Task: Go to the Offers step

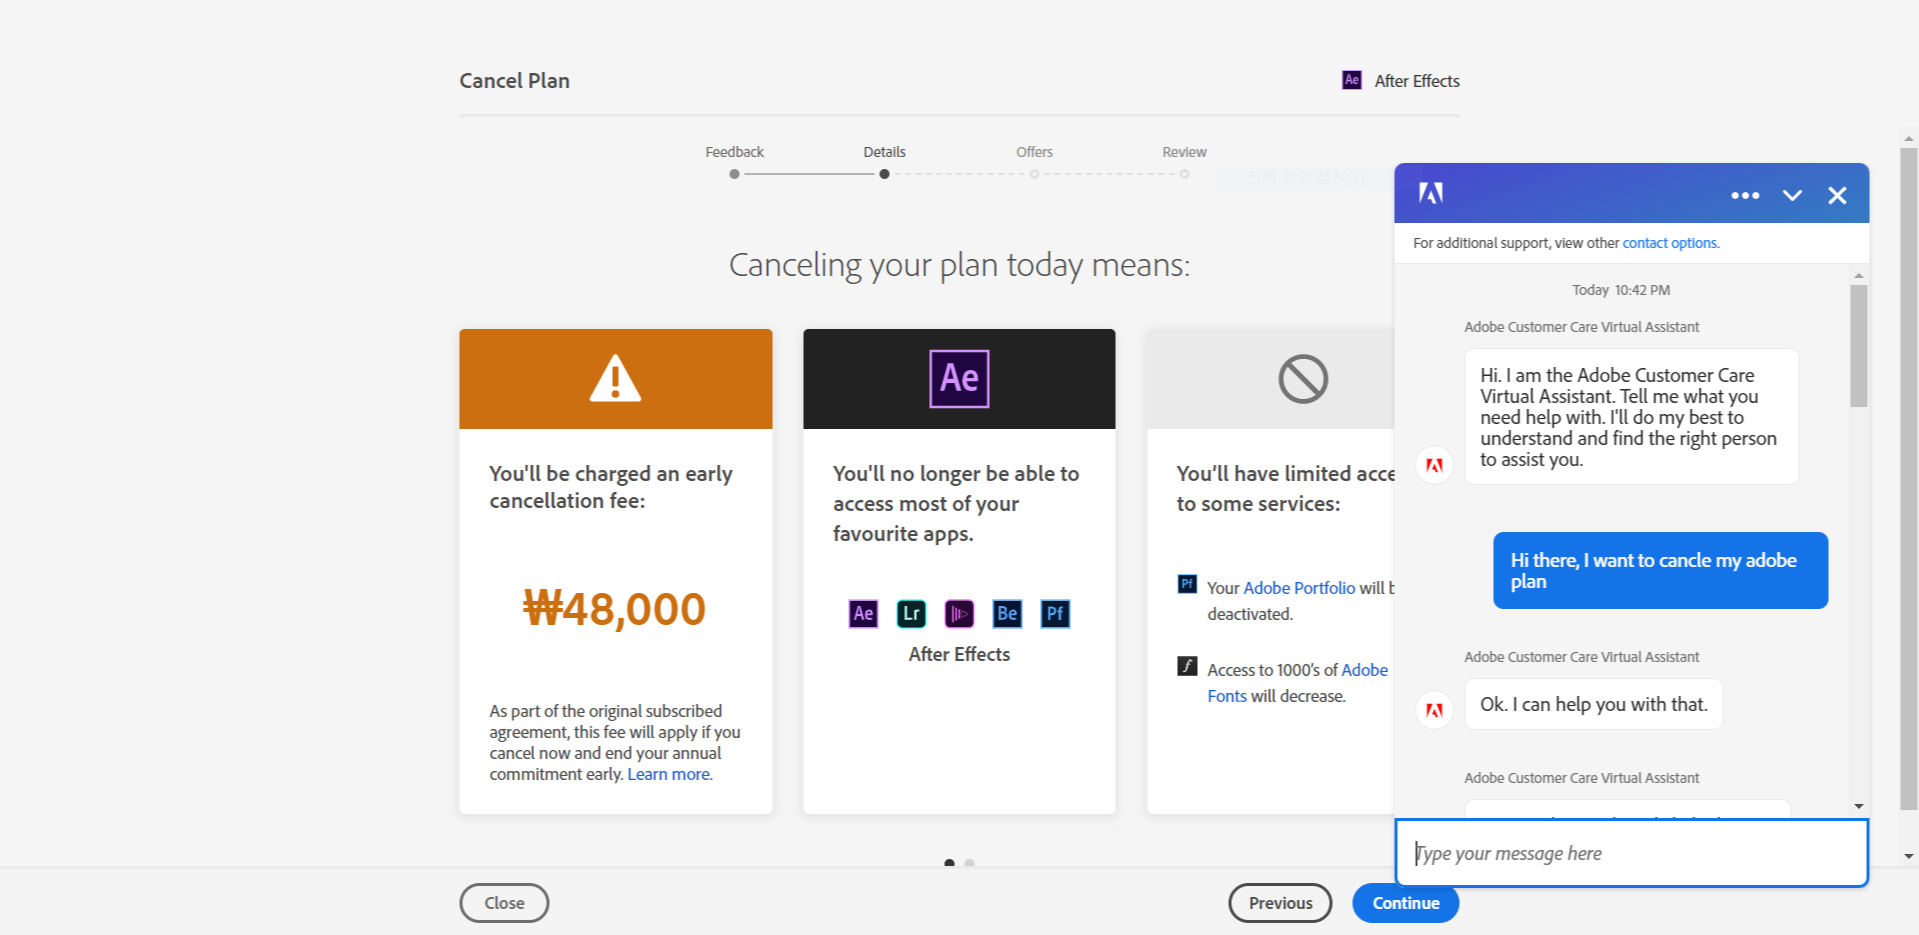Action: tap(1034, 152)
